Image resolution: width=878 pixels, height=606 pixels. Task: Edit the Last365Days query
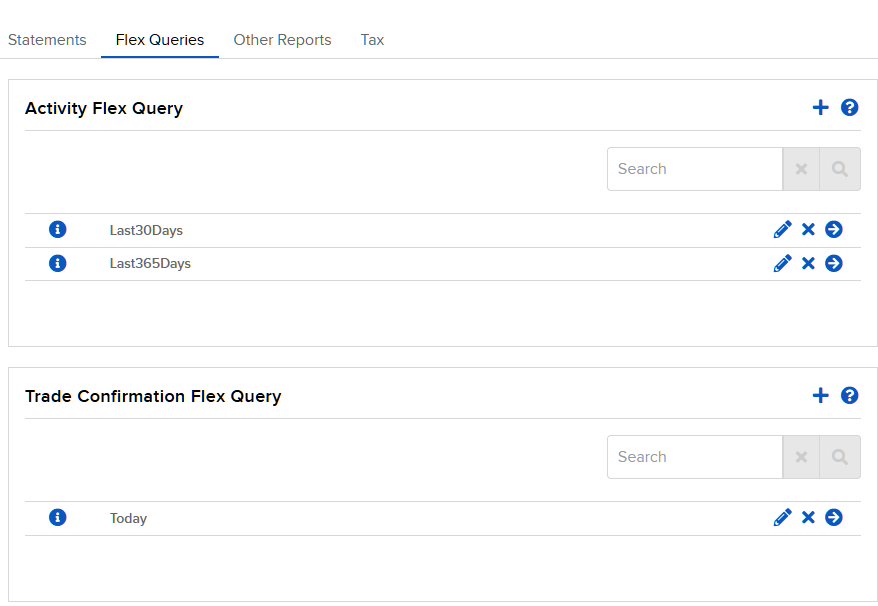point(782,263)
